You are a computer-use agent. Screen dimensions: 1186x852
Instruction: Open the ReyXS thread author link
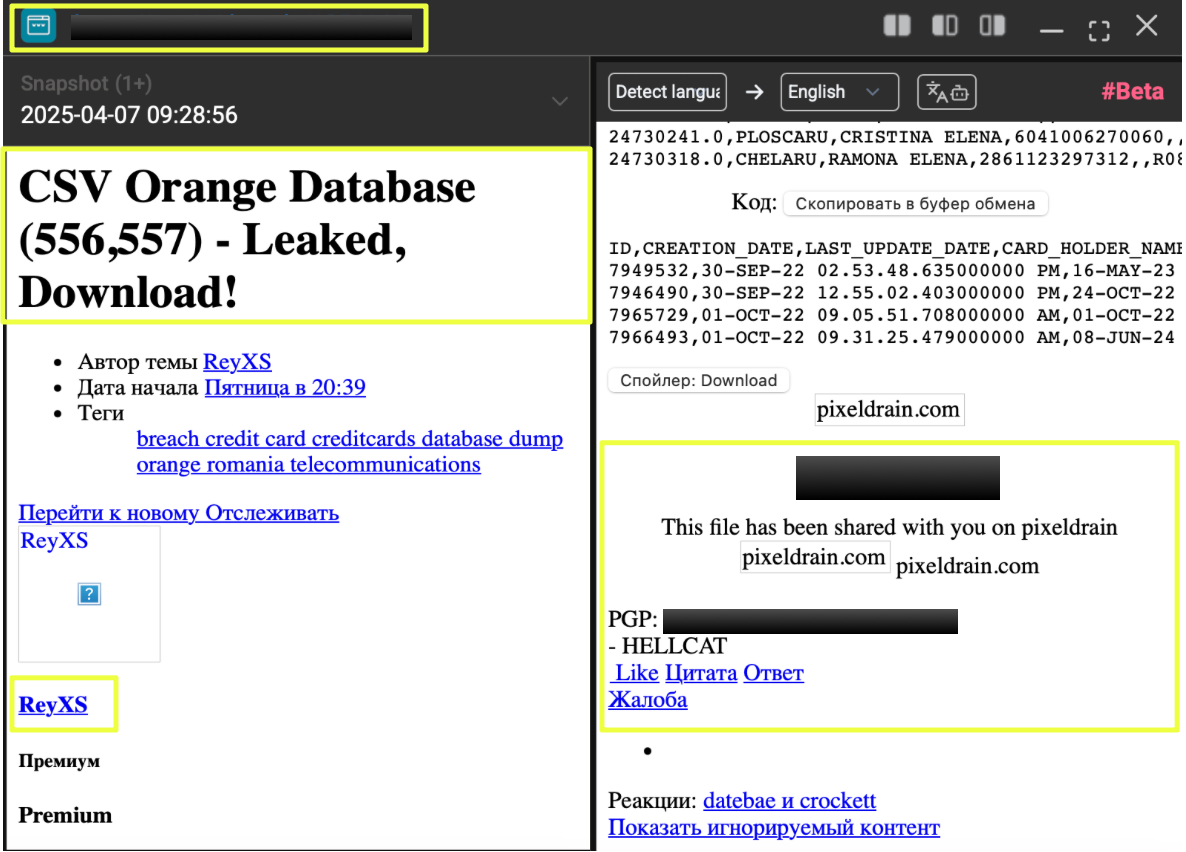tap(237, 362)
